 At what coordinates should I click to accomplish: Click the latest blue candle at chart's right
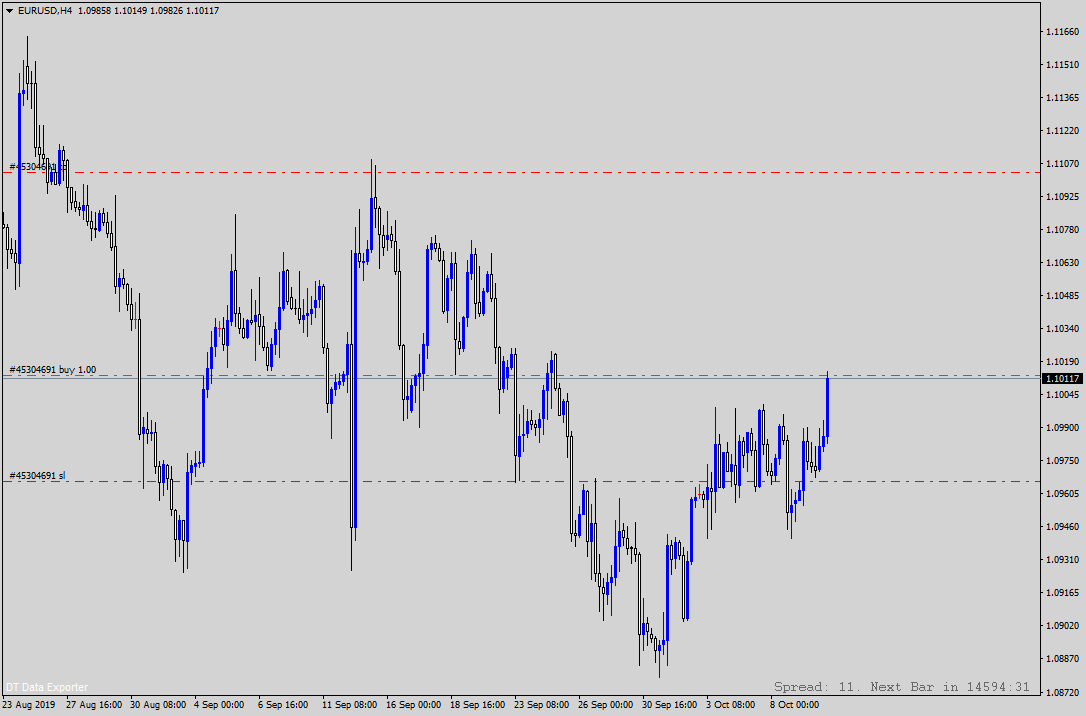pyautogui.click(x=828, y=405)
